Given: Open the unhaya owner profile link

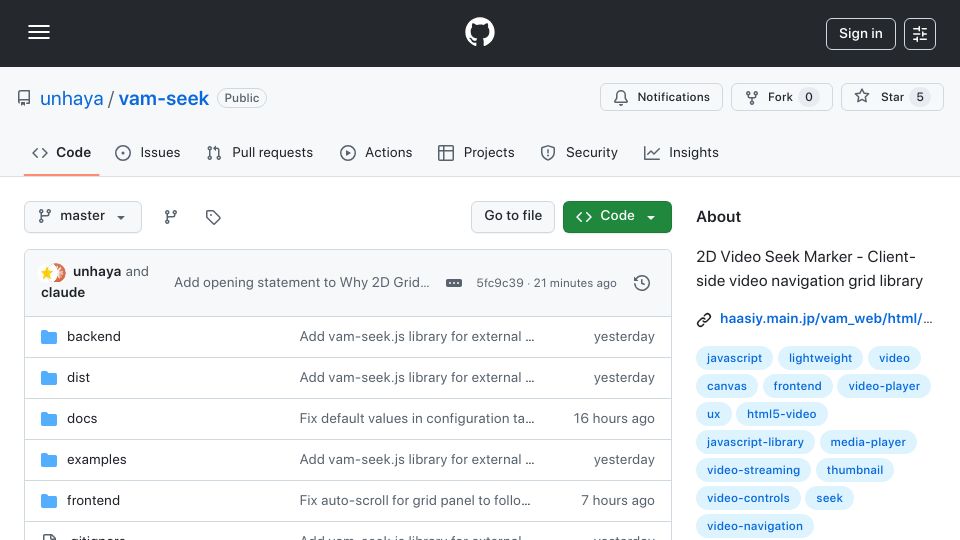Looking at the screenshot, I should [72, 98].
